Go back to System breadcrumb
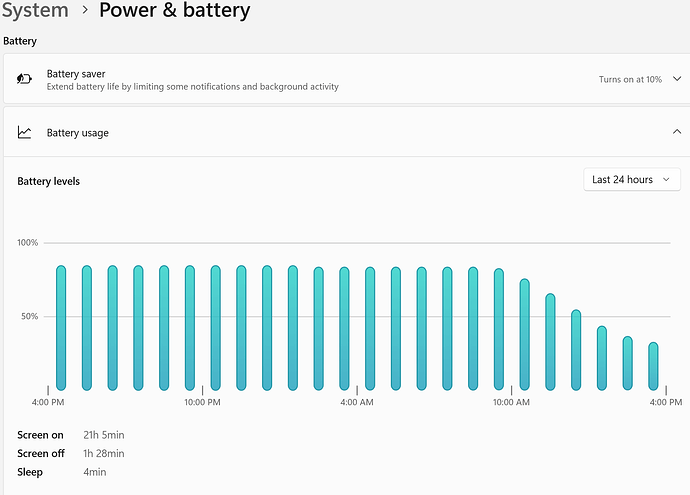This screenshot has width=690, height=495. pyautogui.click(x=35, y=10)
